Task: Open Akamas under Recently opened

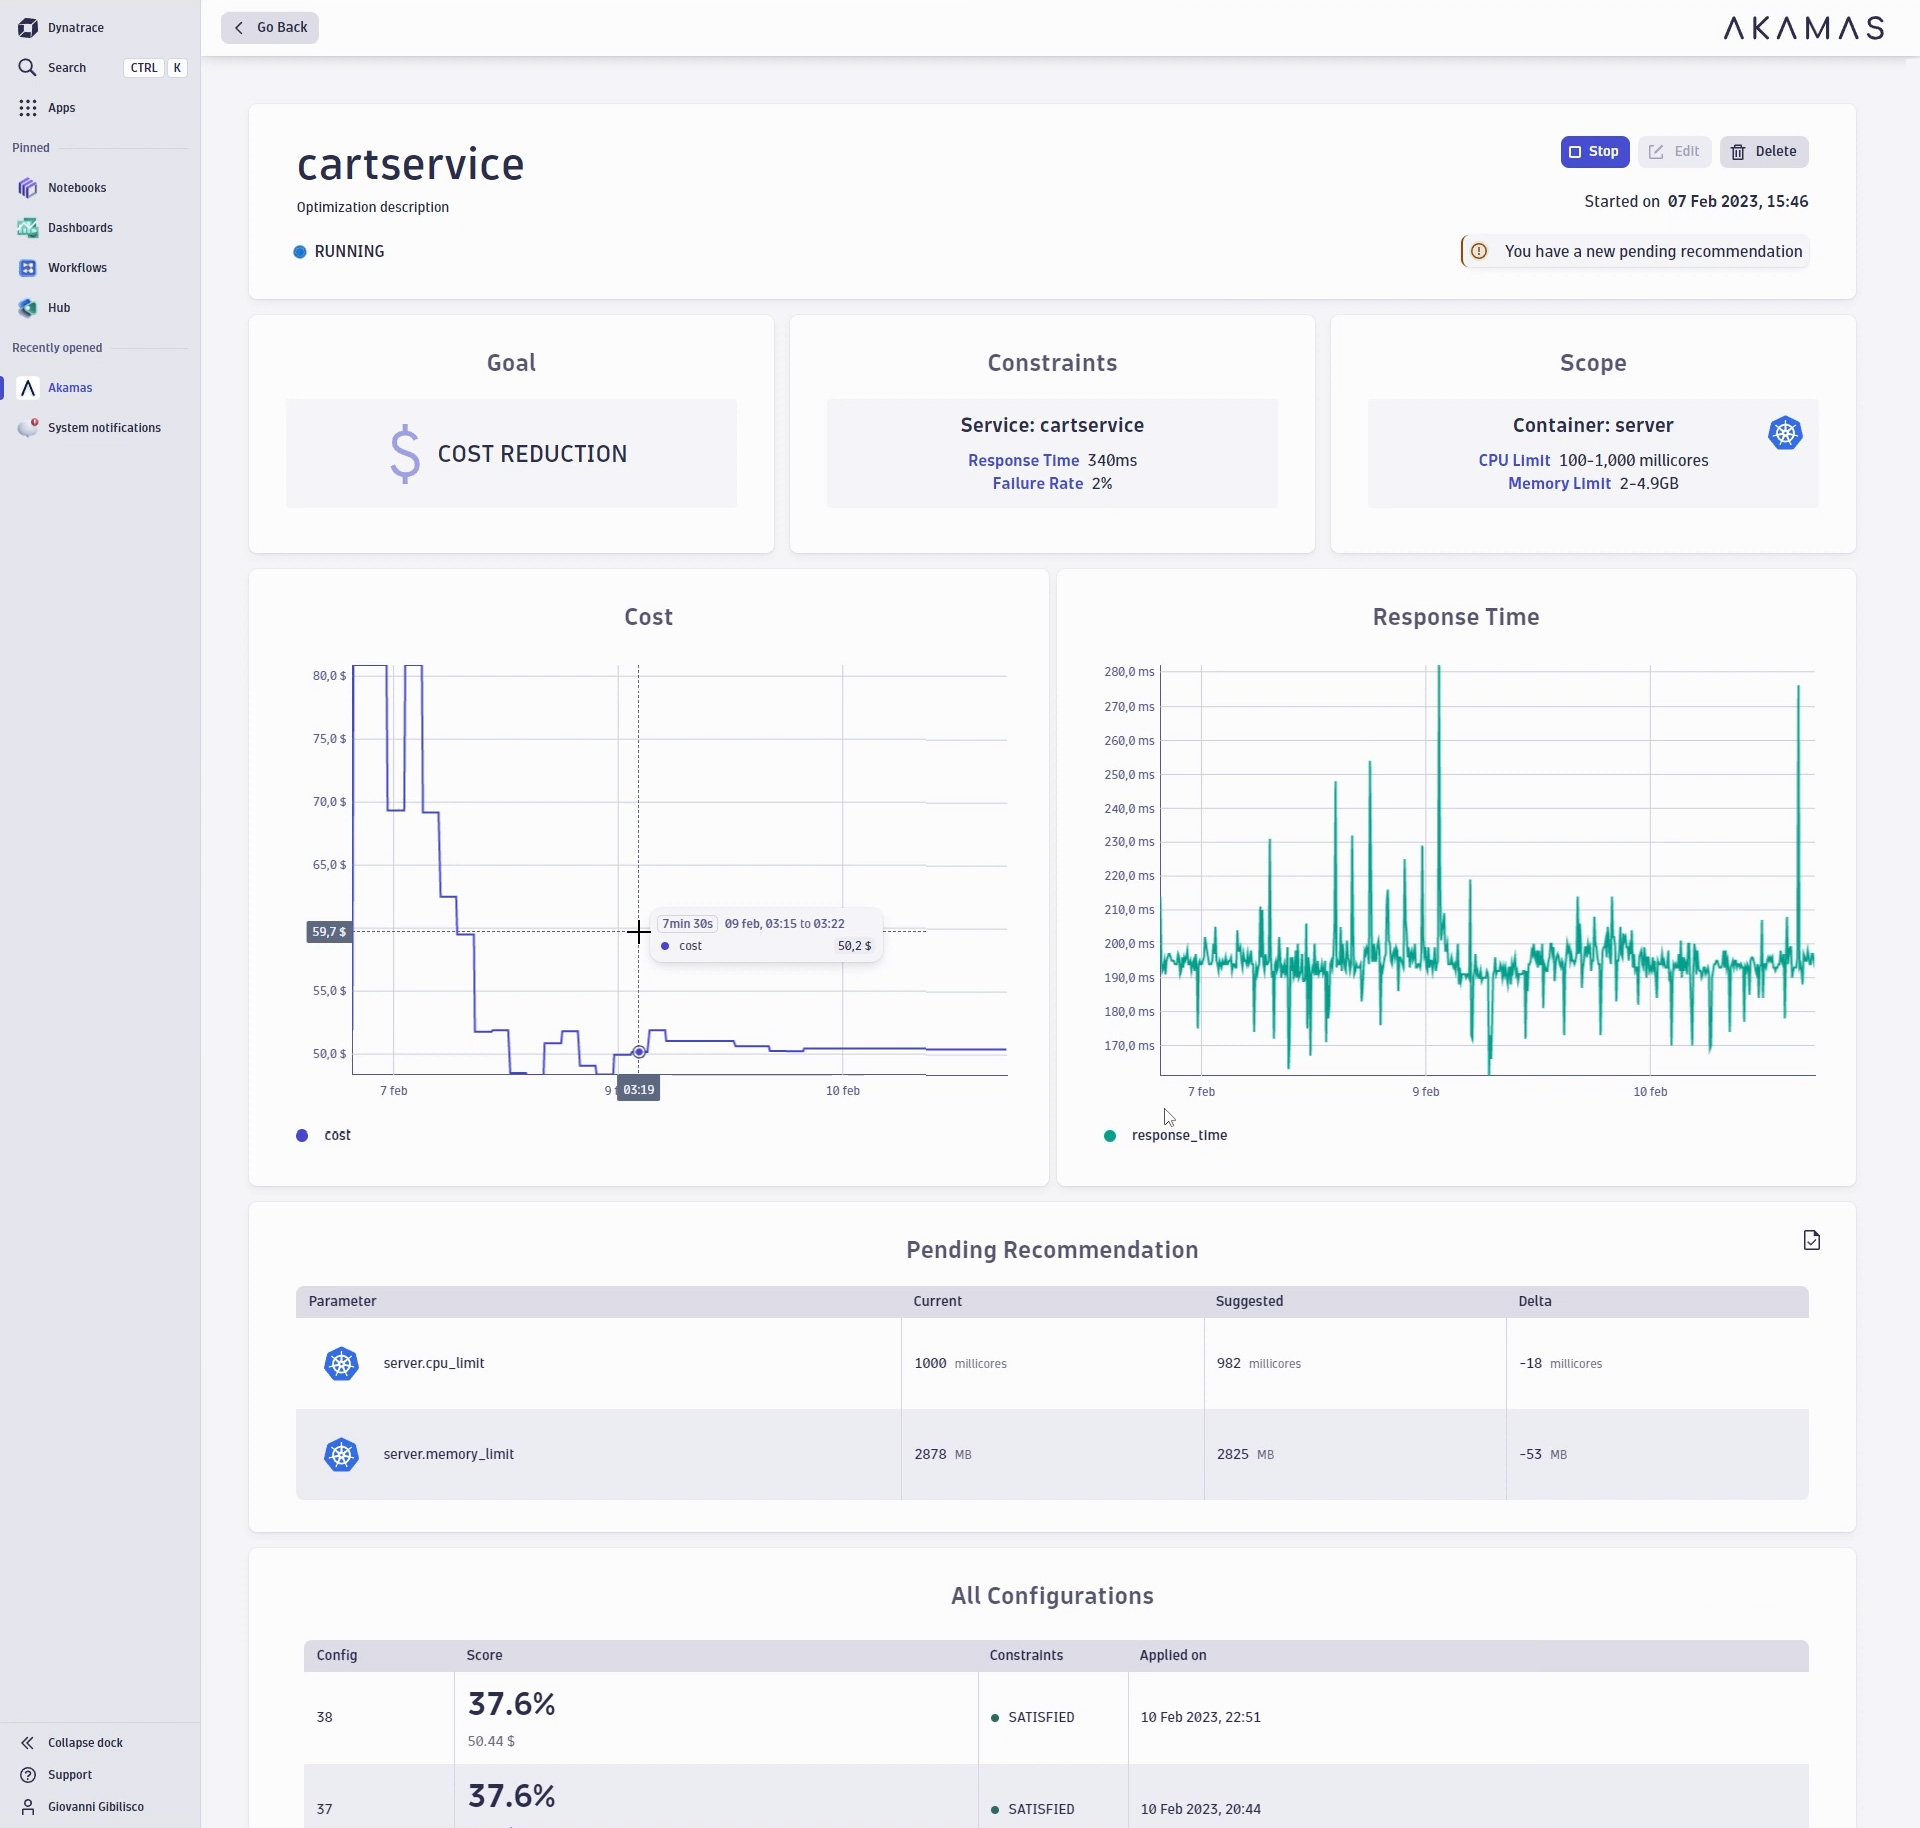Action: pos(70,388)
